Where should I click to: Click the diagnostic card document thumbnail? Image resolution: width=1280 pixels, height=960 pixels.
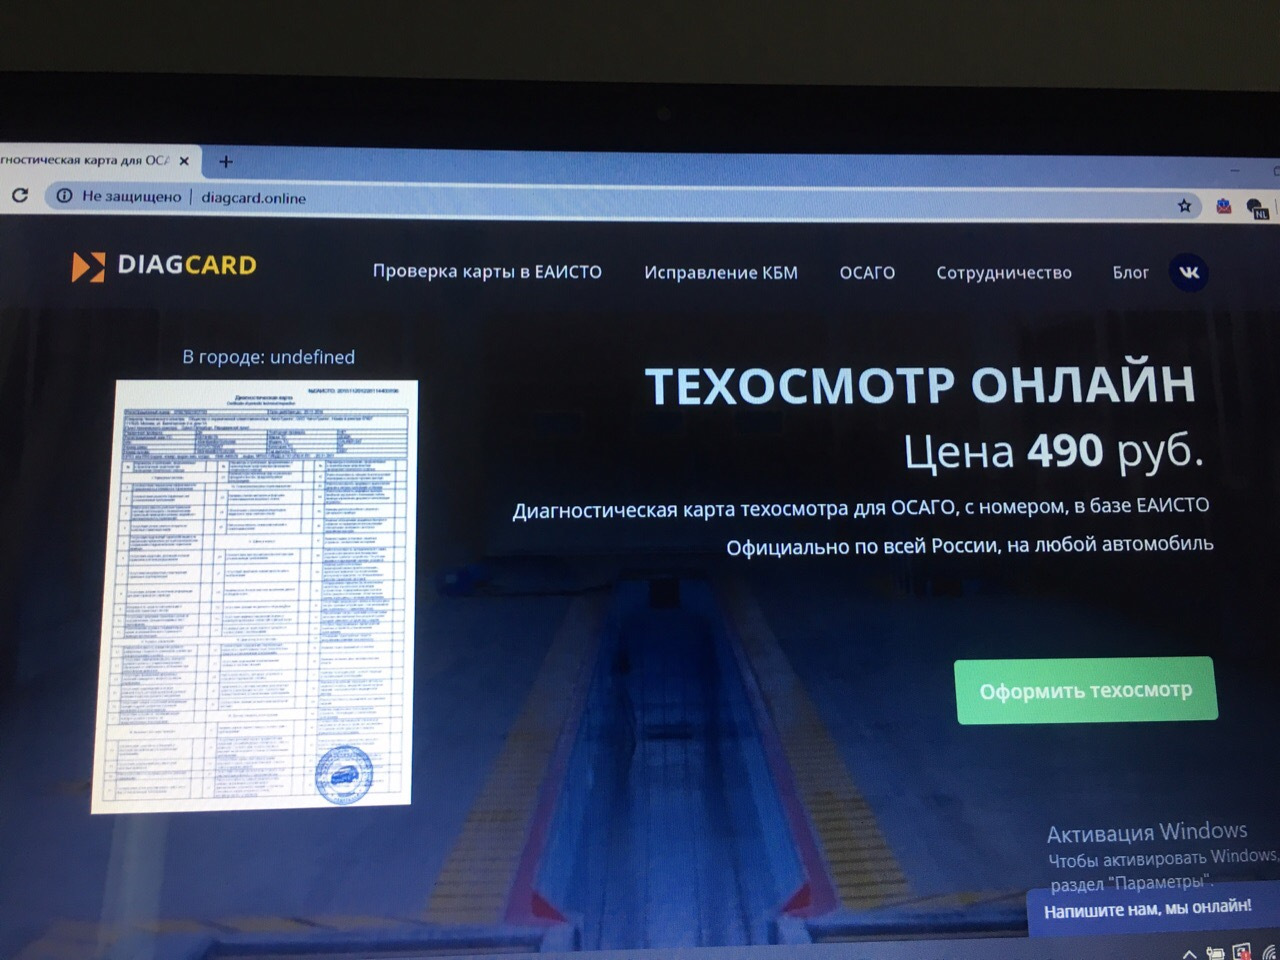point(255,596)
